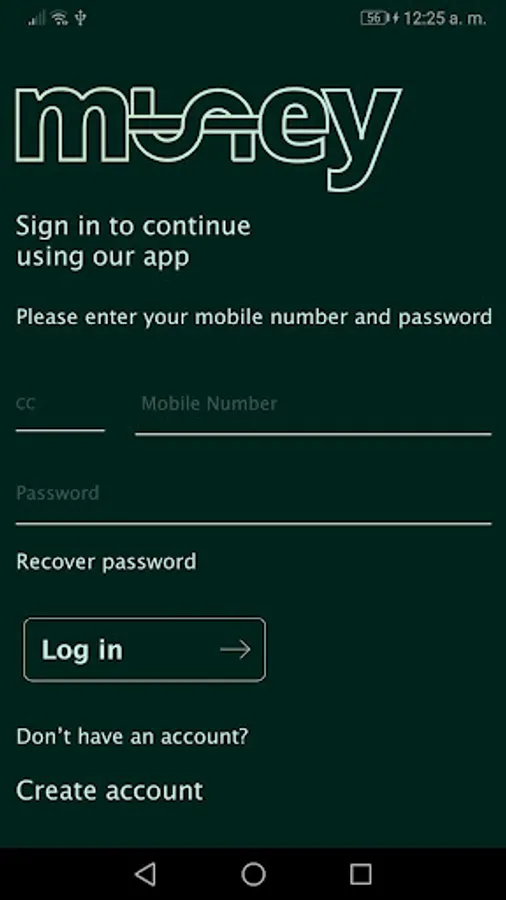This screenshot has width=506, height=900.
Task: Click the Recover password link
Action: [x=106, y=561]
